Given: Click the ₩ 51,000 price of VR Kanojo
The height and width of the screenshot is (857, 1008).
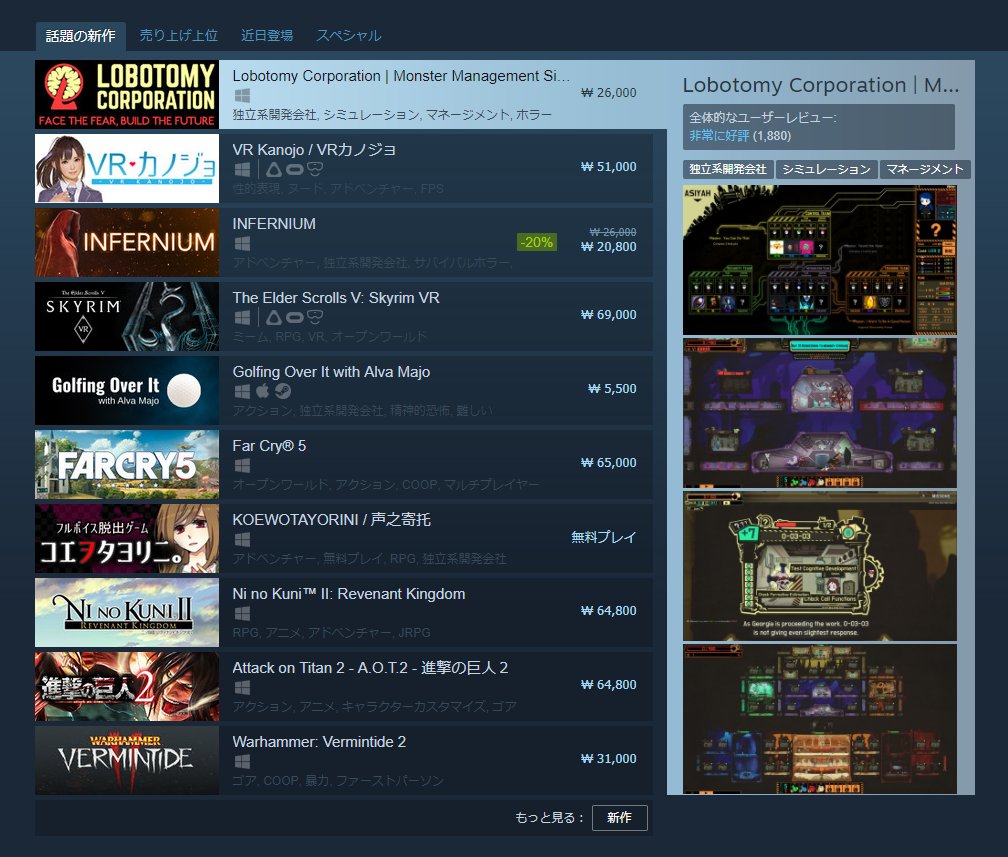Looking at the screenshot, I should pyautogui.click(x=608, y=167).
